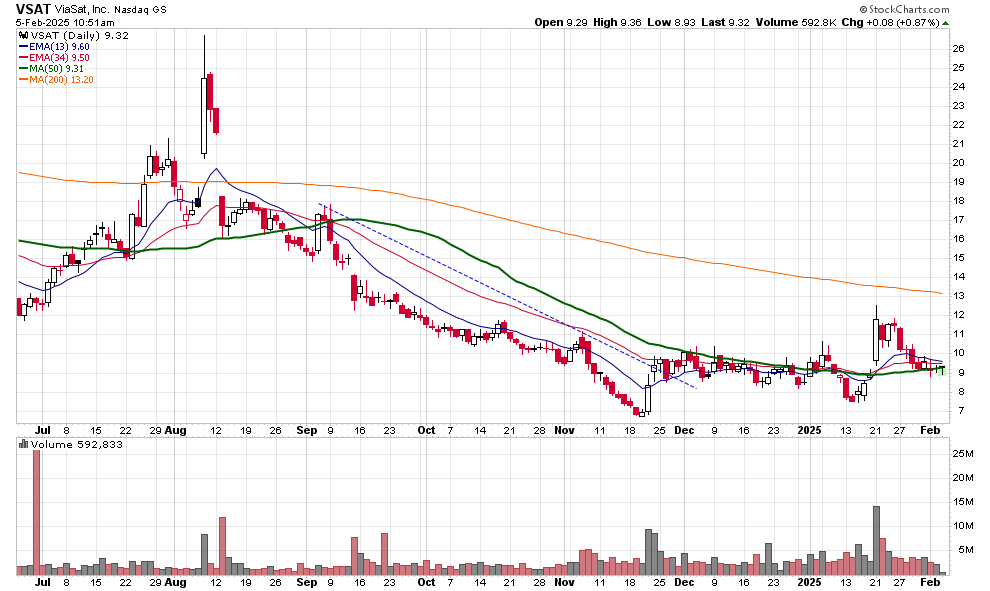Click the green MA(50) legend line marker
The width and height of the screenshot is (990, 591).
22,68
